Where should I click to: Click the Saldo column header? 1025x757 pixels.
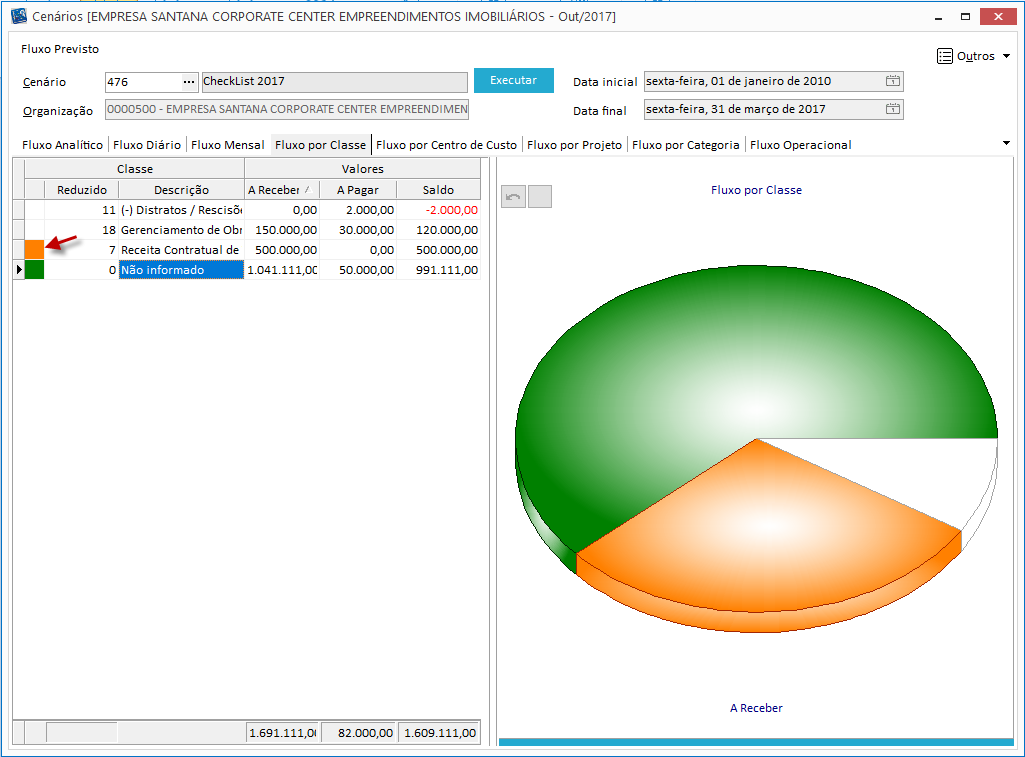click(438, 190)
